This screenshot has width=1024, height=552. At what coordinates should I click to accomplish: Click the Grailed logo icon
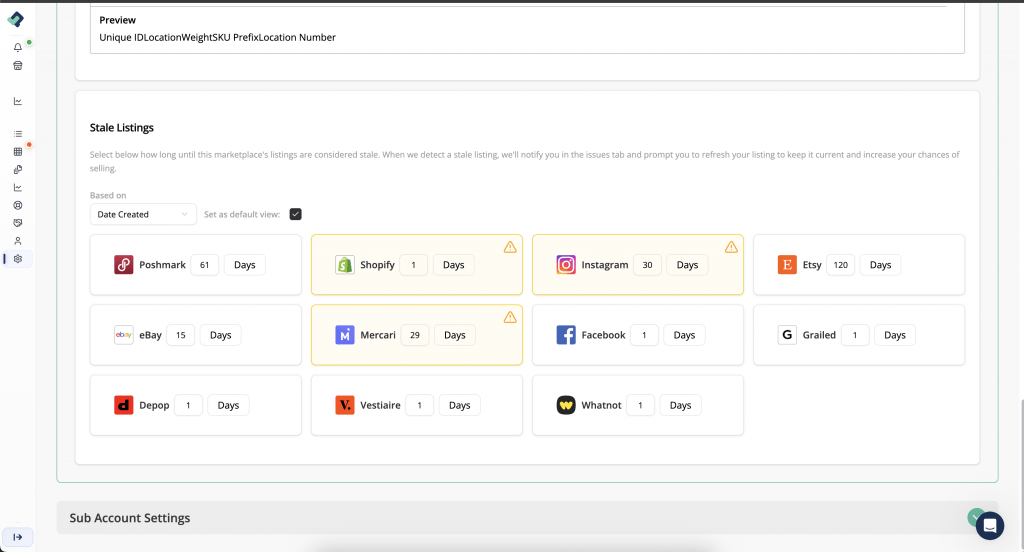point(787,334)
